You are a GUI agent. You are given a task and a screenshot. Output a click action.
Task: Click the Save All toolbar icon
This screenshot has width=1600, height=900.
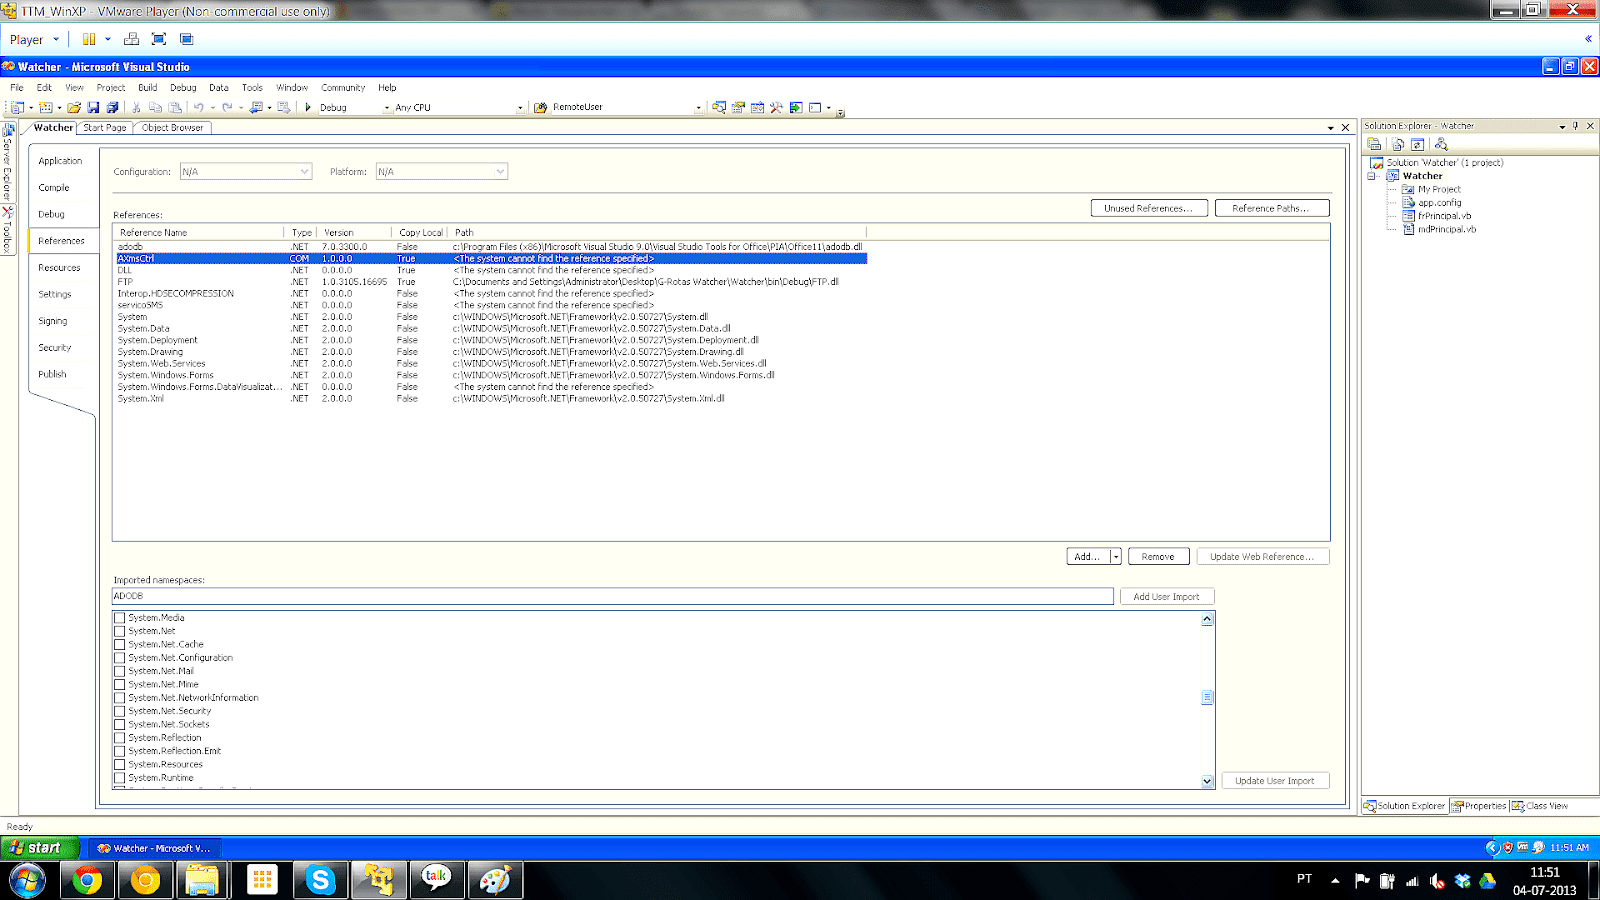coord(112,107)
